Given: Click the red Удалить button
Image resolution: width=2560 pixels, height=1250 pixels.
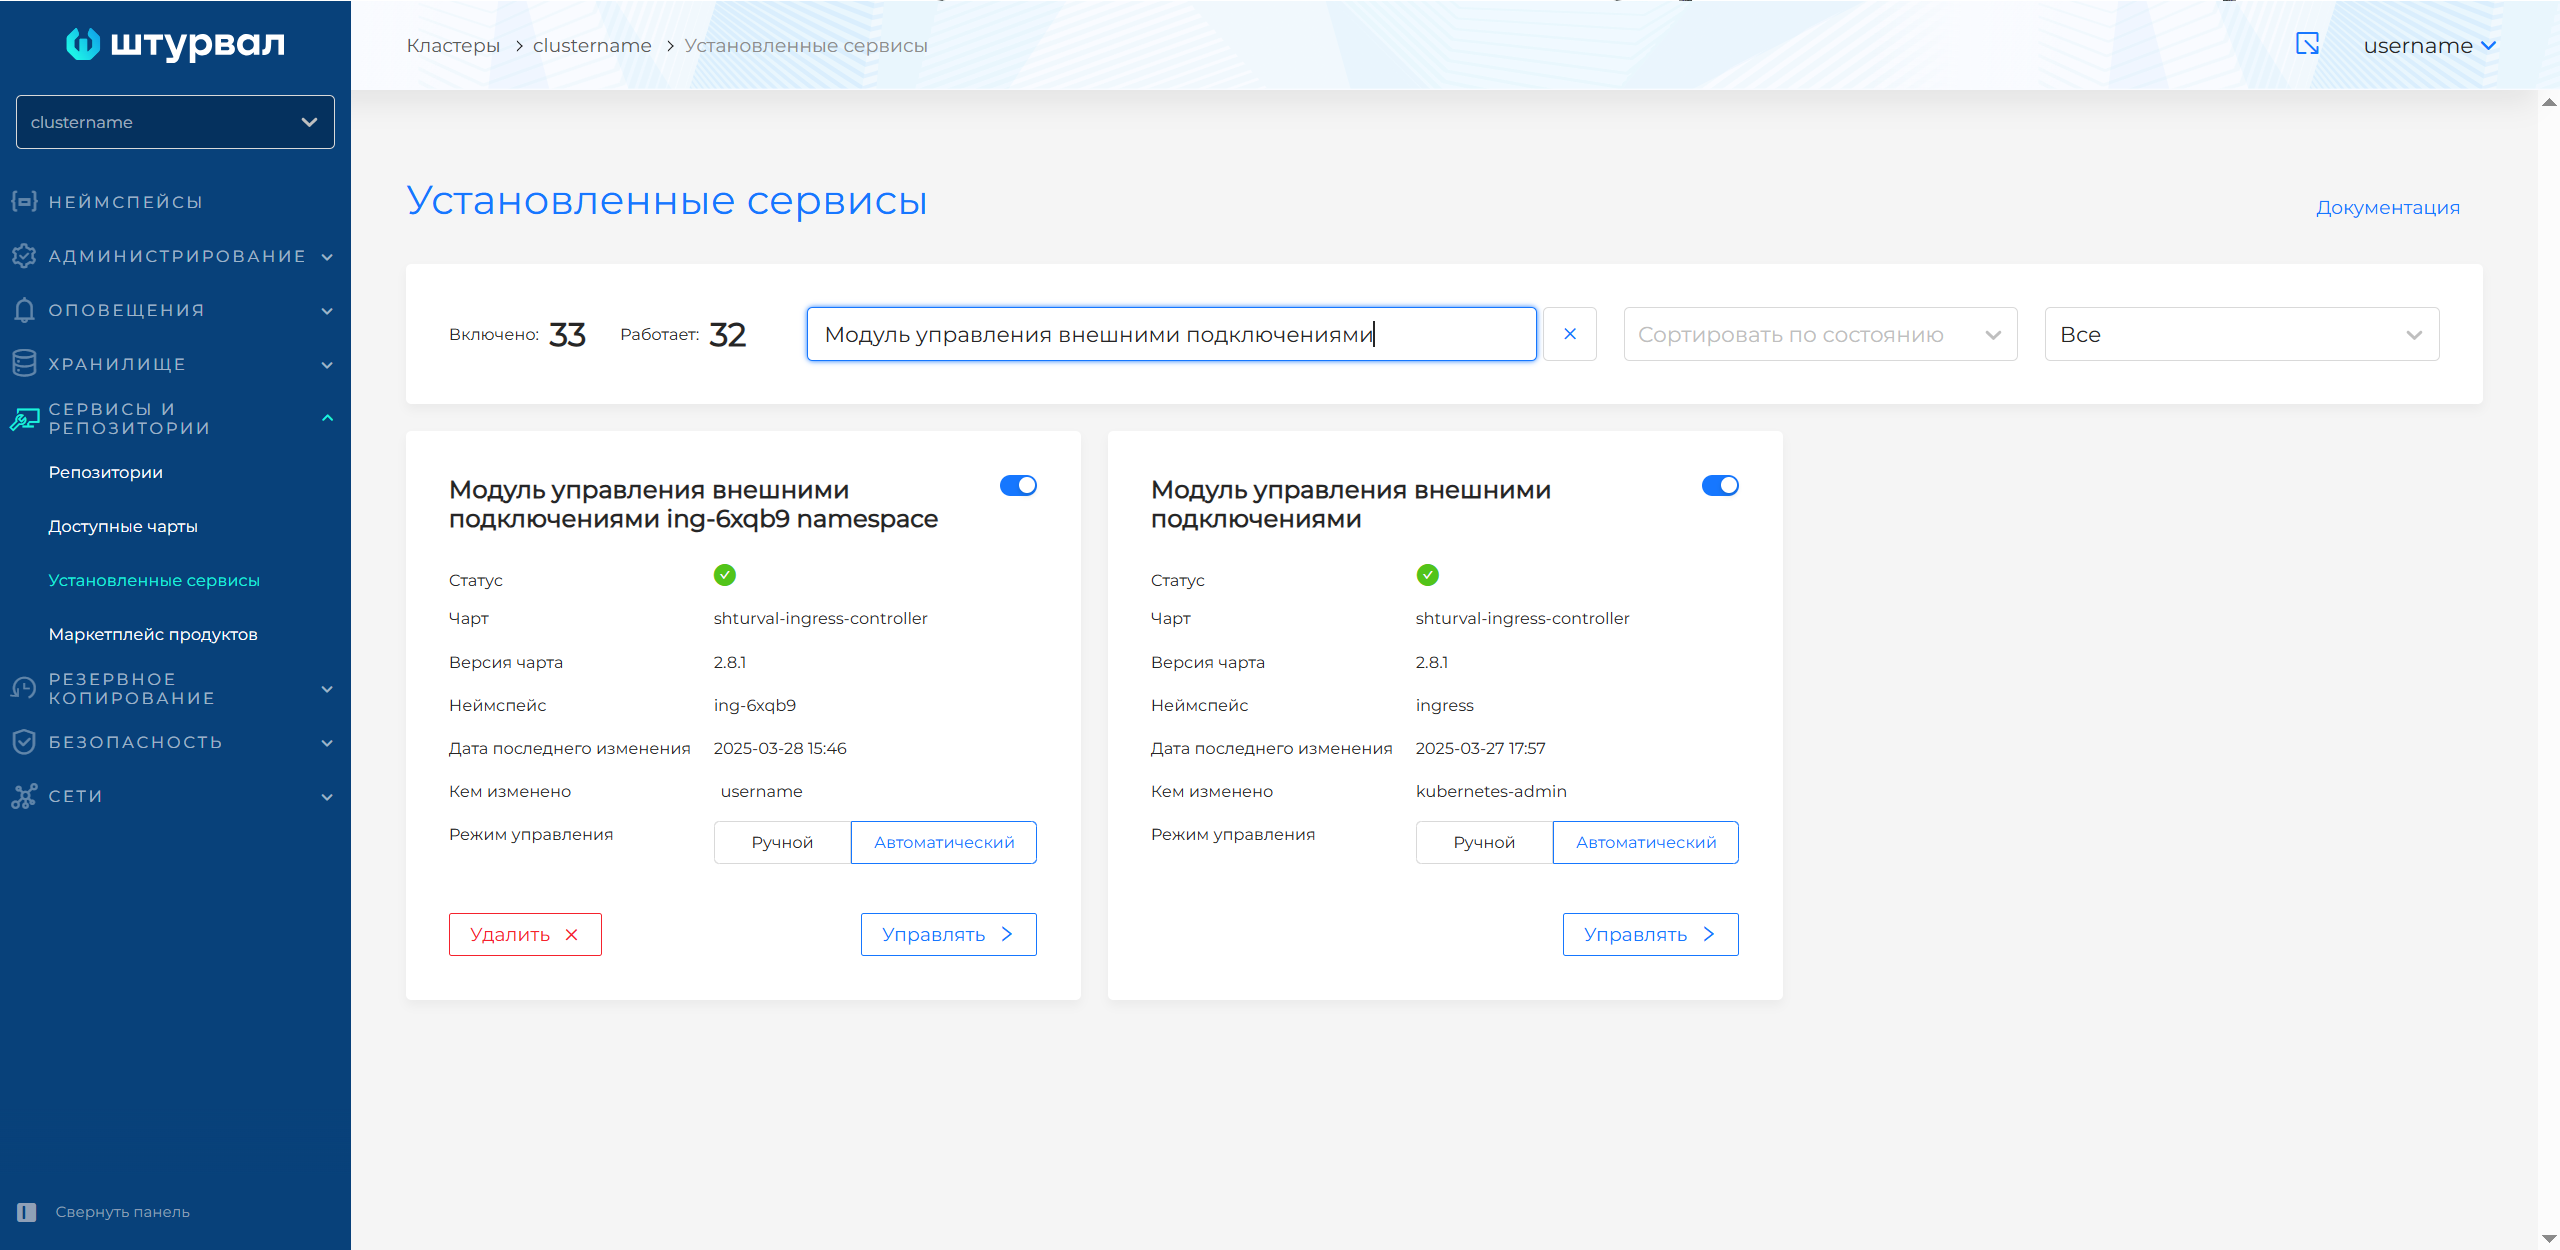Looking at the screenshot, I should 524,934.
